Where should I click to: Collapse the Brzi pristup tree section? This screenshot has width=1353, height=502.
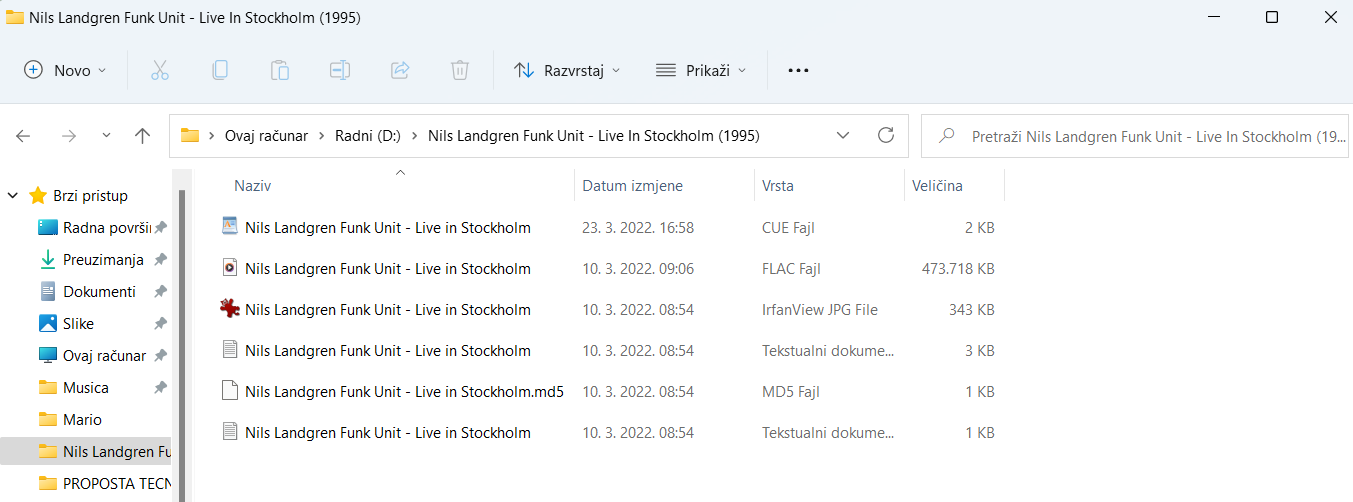coord(13,196)
